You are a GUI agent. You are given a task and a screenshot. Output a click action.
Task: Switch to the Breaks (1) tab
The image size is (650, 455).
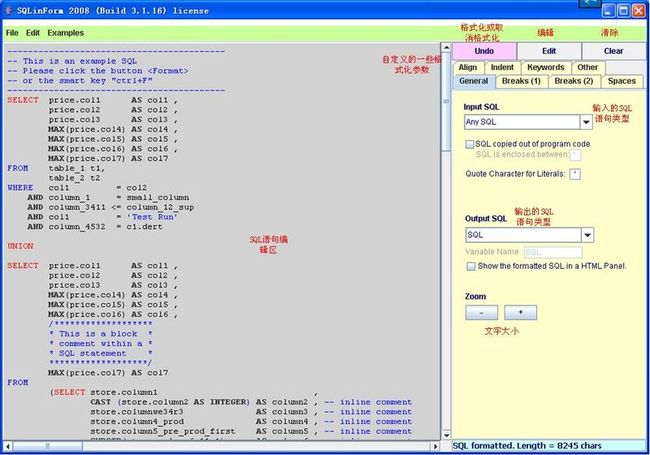click(x=521, y=81)
